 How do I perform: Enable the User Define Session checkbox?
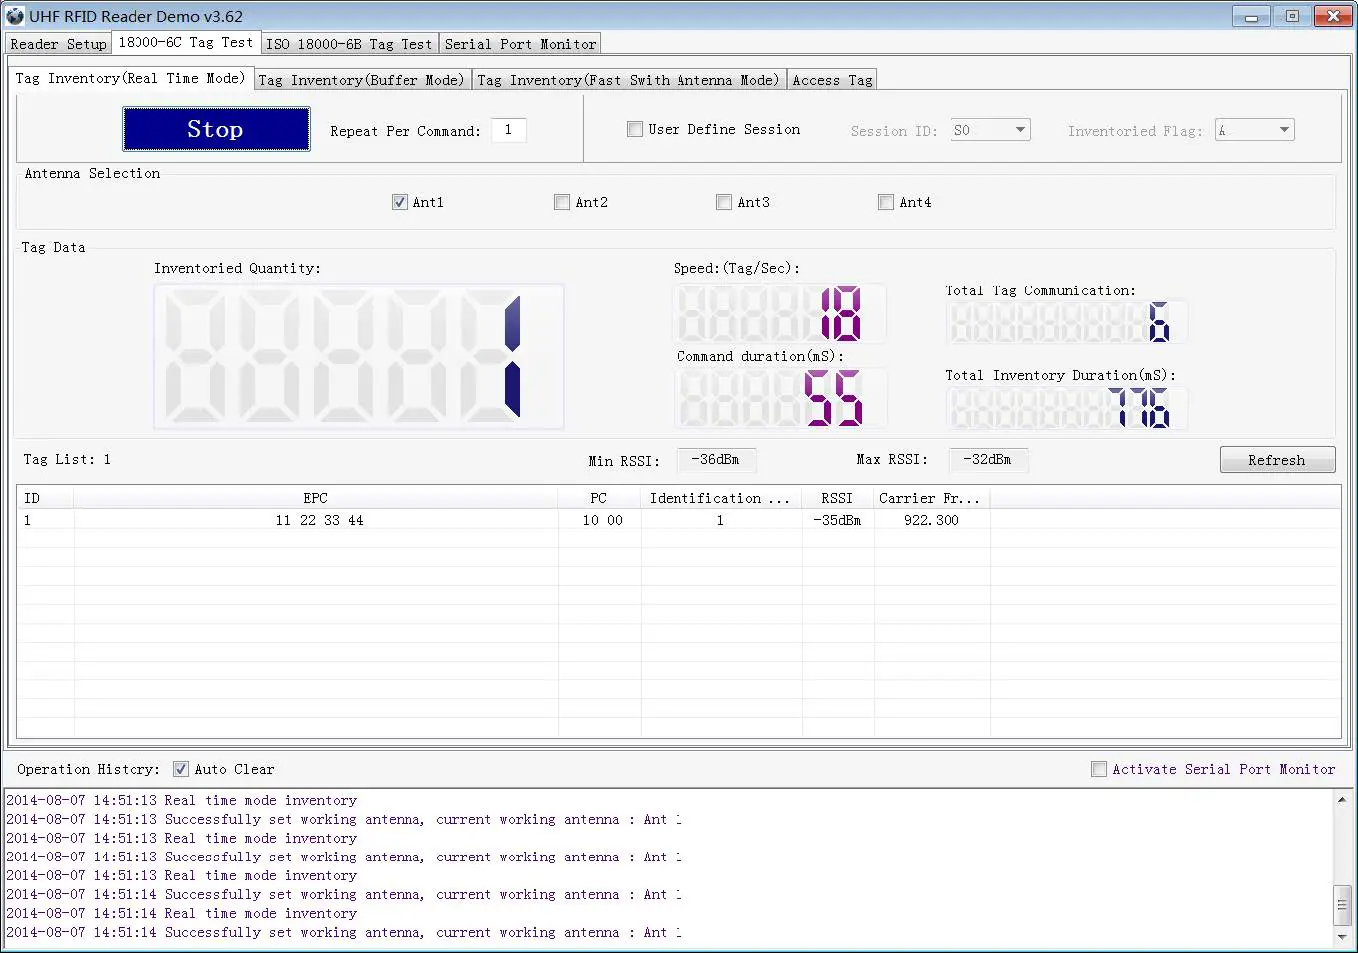[635, 128]
